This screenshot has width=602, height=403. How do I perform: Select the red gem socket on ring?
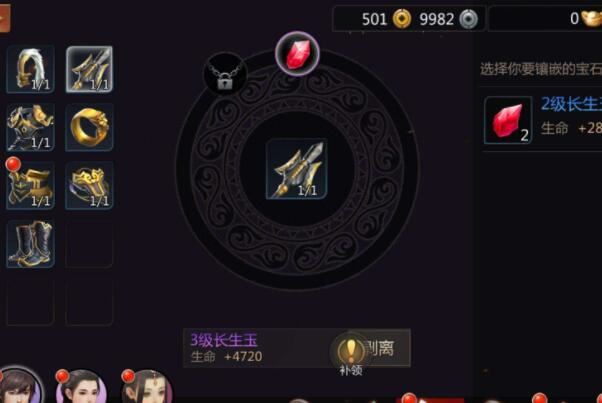click(x=297, y=54)
